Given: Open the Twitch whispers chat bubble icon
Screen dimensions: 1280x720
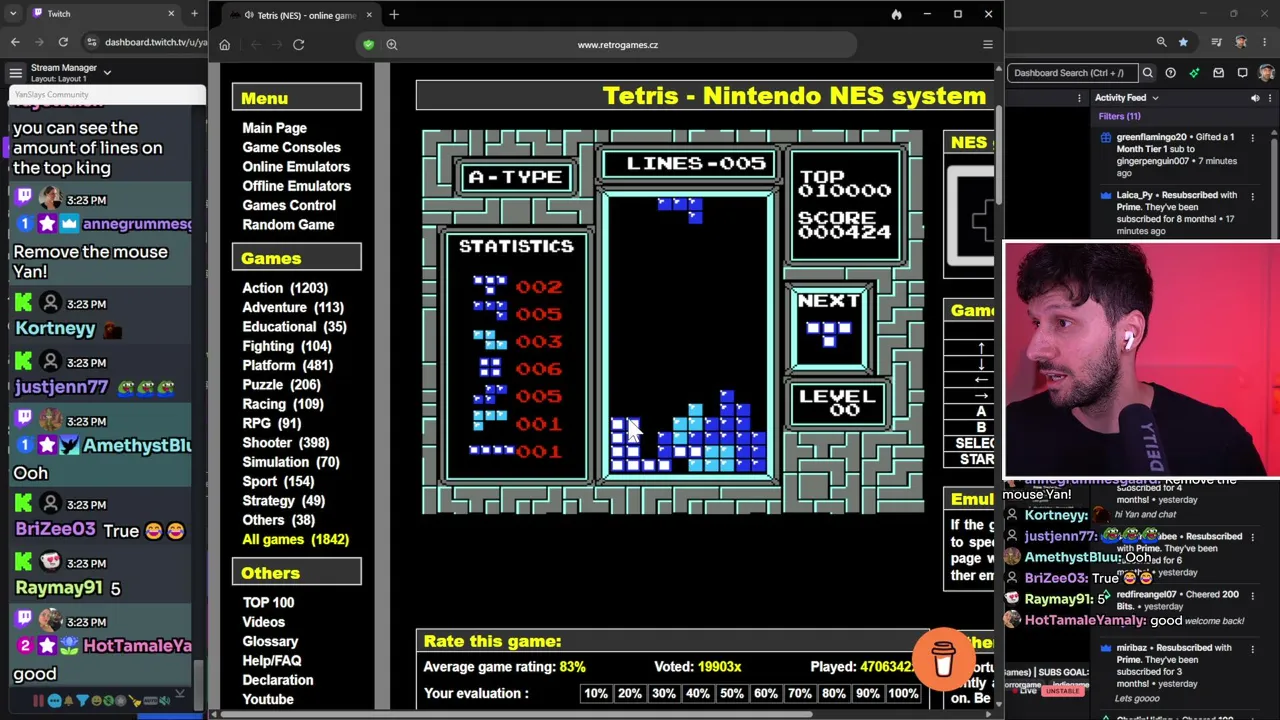Looking at the screenshot, I should click(x=1242, y=73).
